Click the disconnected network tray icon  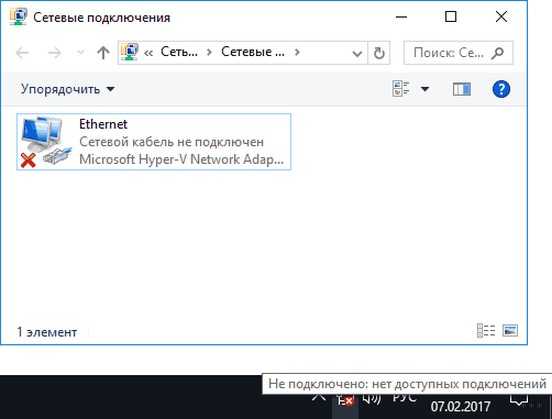point(345,401)
